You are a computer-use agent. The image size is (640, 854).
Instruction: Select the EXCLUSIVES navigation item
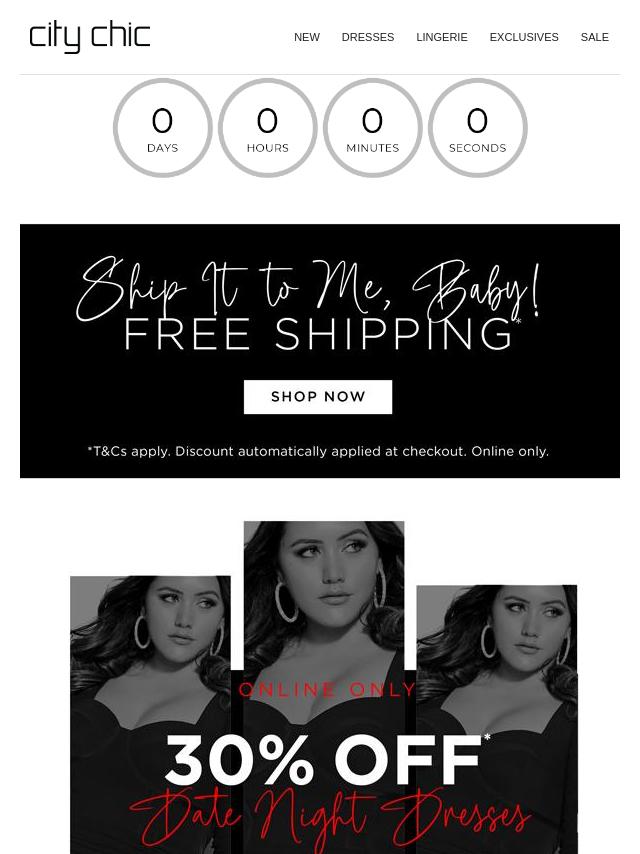point(524,37)
